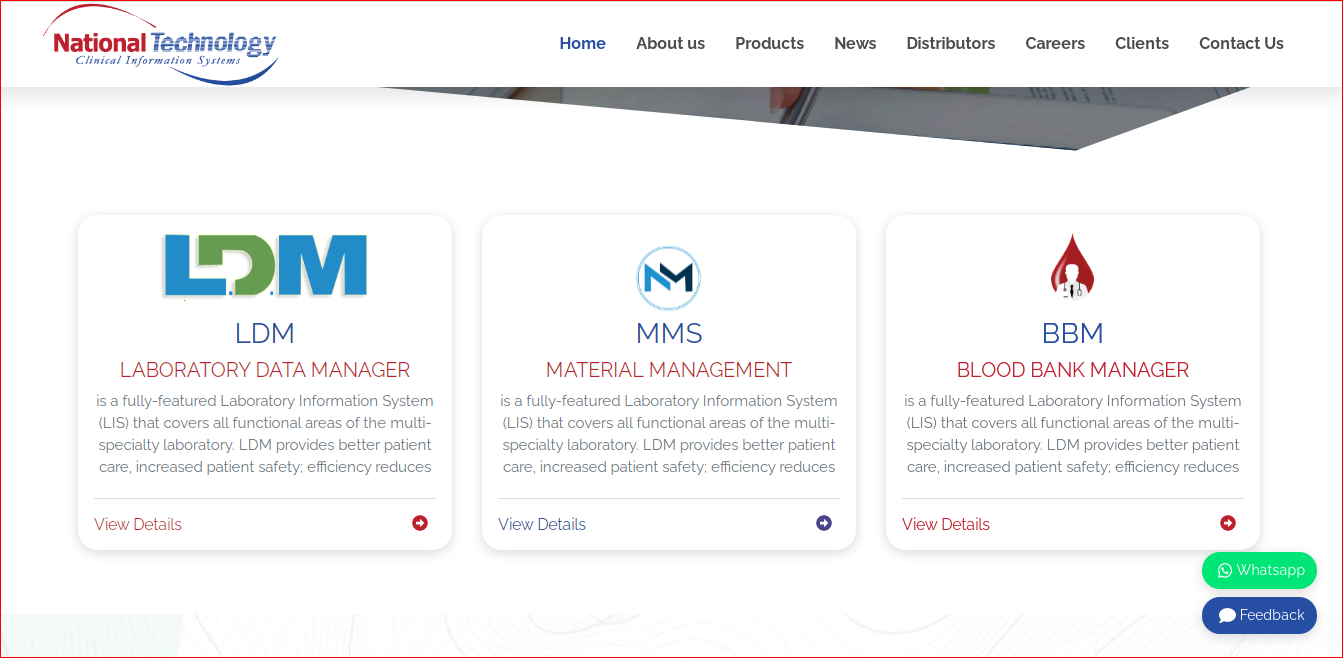Open the Products menu item
The width and height of the screenshot is (1343, 658).
(x=770, y=43)
